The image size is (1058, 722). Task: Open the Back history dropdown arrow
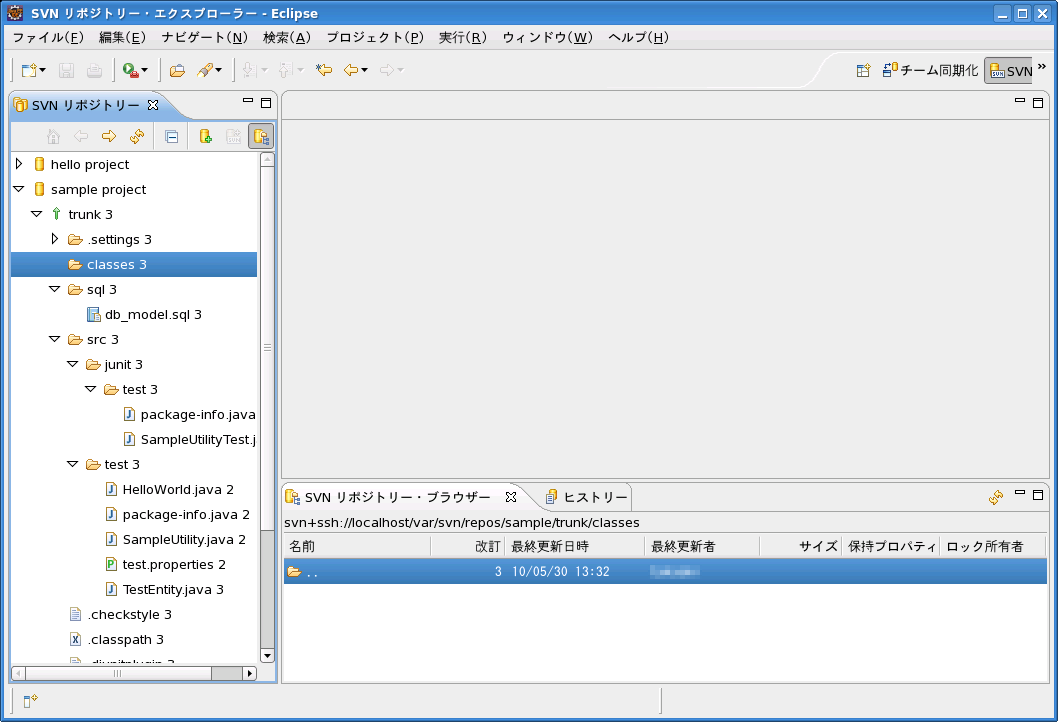[x=364, y=70]
